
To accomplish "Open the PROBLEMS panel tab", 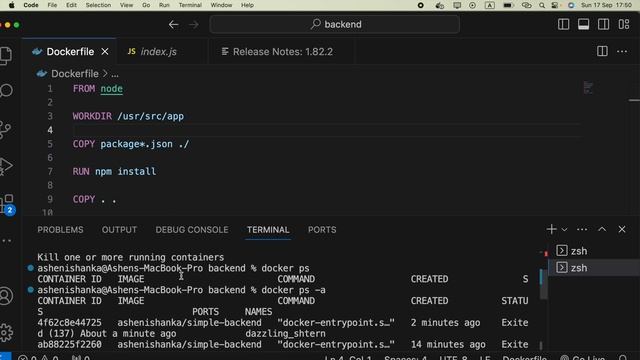I will click(x=60, y=230).
